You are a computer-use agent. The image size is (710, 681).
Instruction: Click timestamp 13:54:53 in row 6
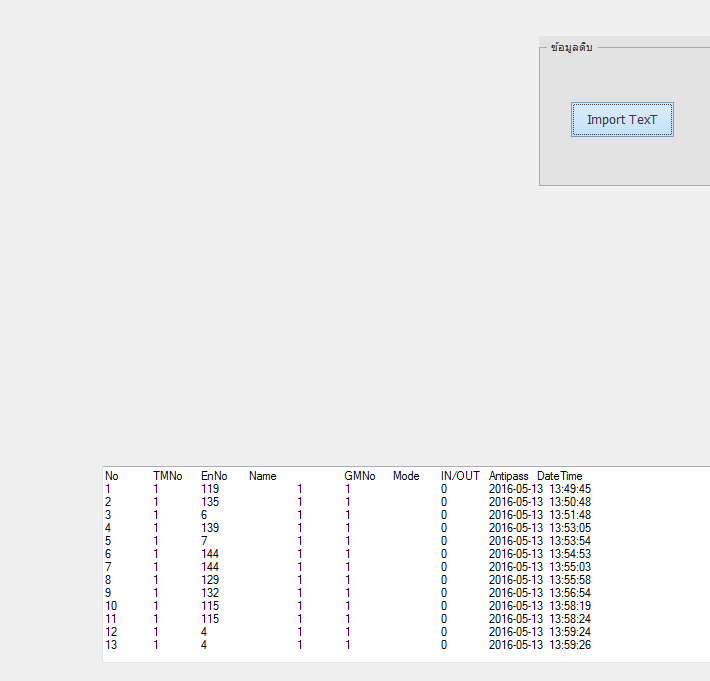(570, 554)
